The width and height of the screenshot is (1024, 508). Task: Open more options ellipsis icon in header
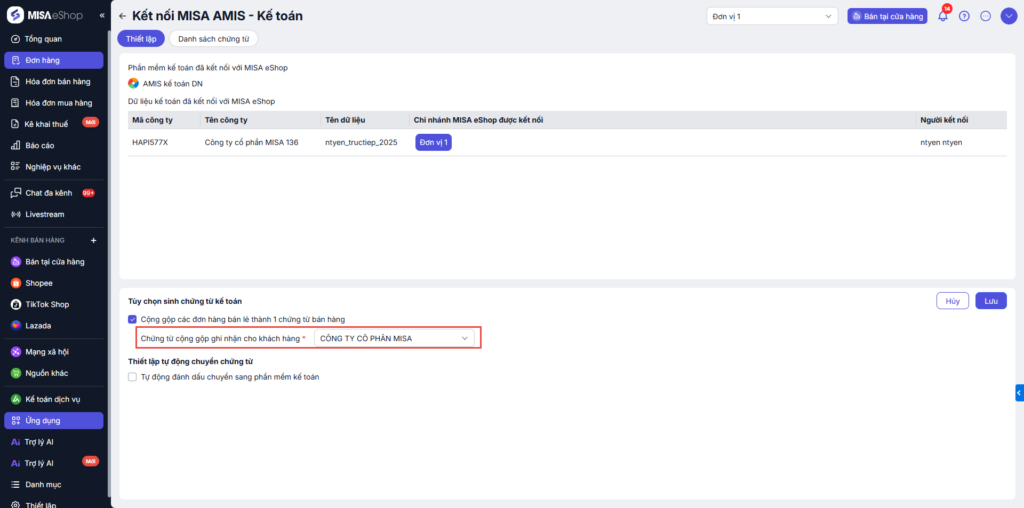[x=986, y=16]
